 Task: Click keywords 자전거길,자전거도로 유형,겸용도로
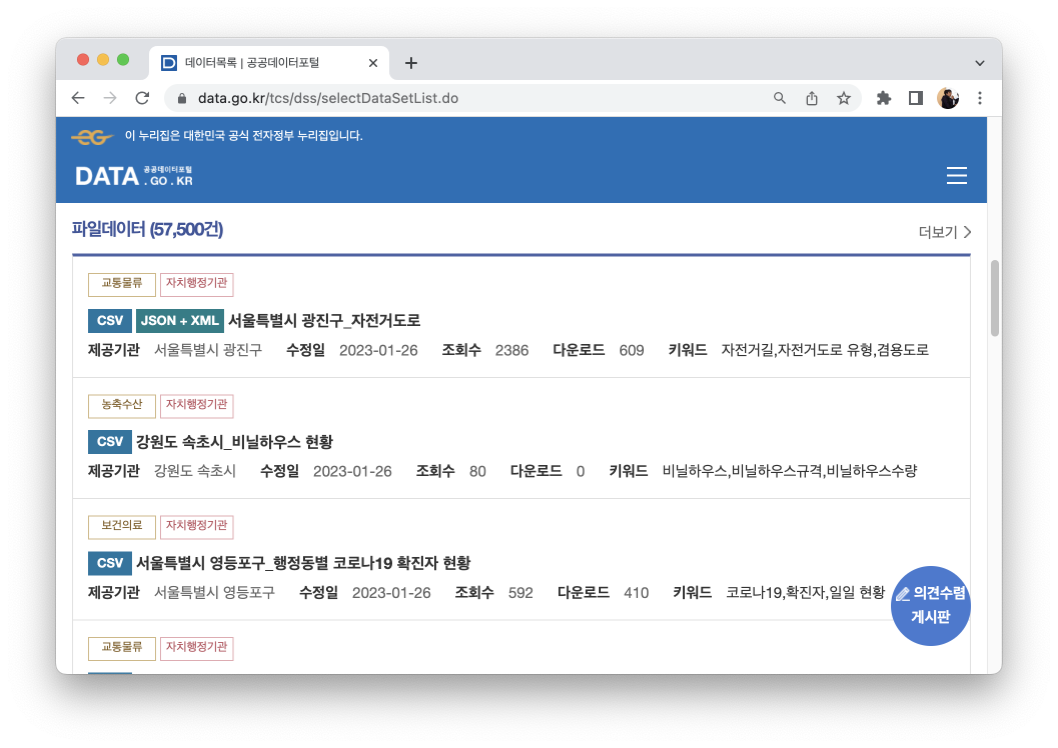pyautogui.click(x=825, y=350)
